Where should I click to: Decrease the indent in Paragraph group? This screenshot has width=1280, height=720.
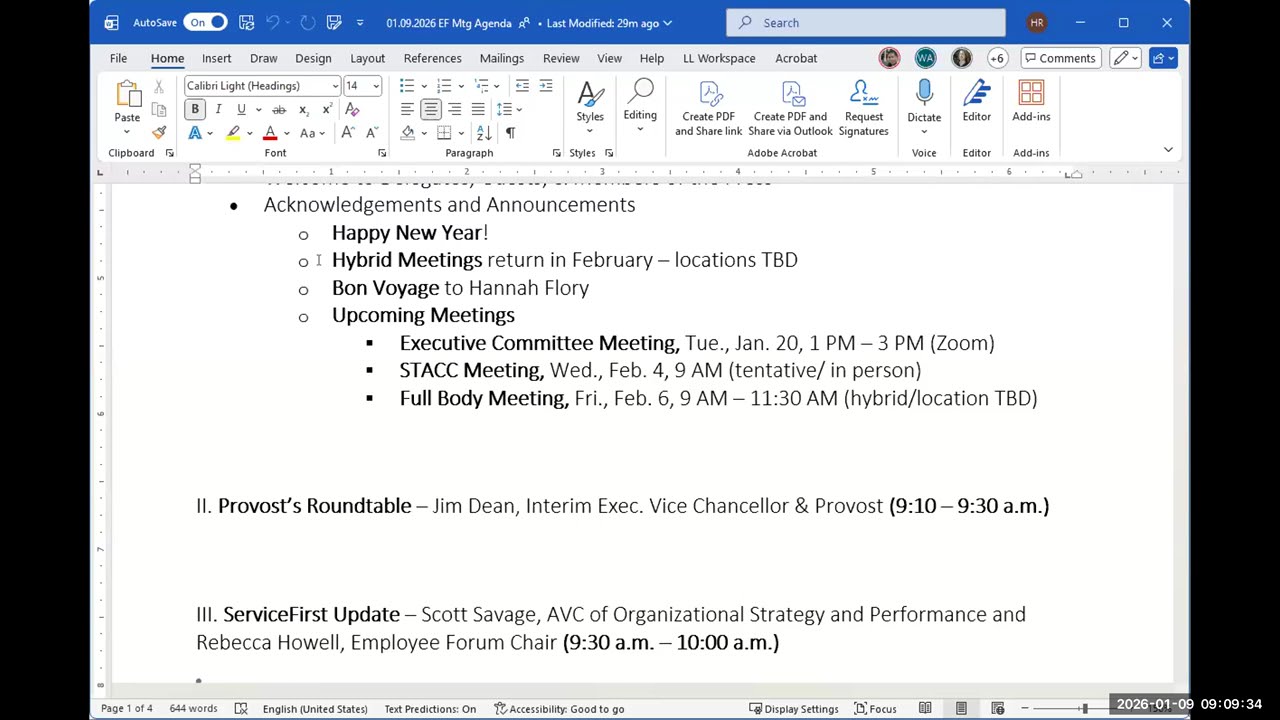tap(522, 86)
